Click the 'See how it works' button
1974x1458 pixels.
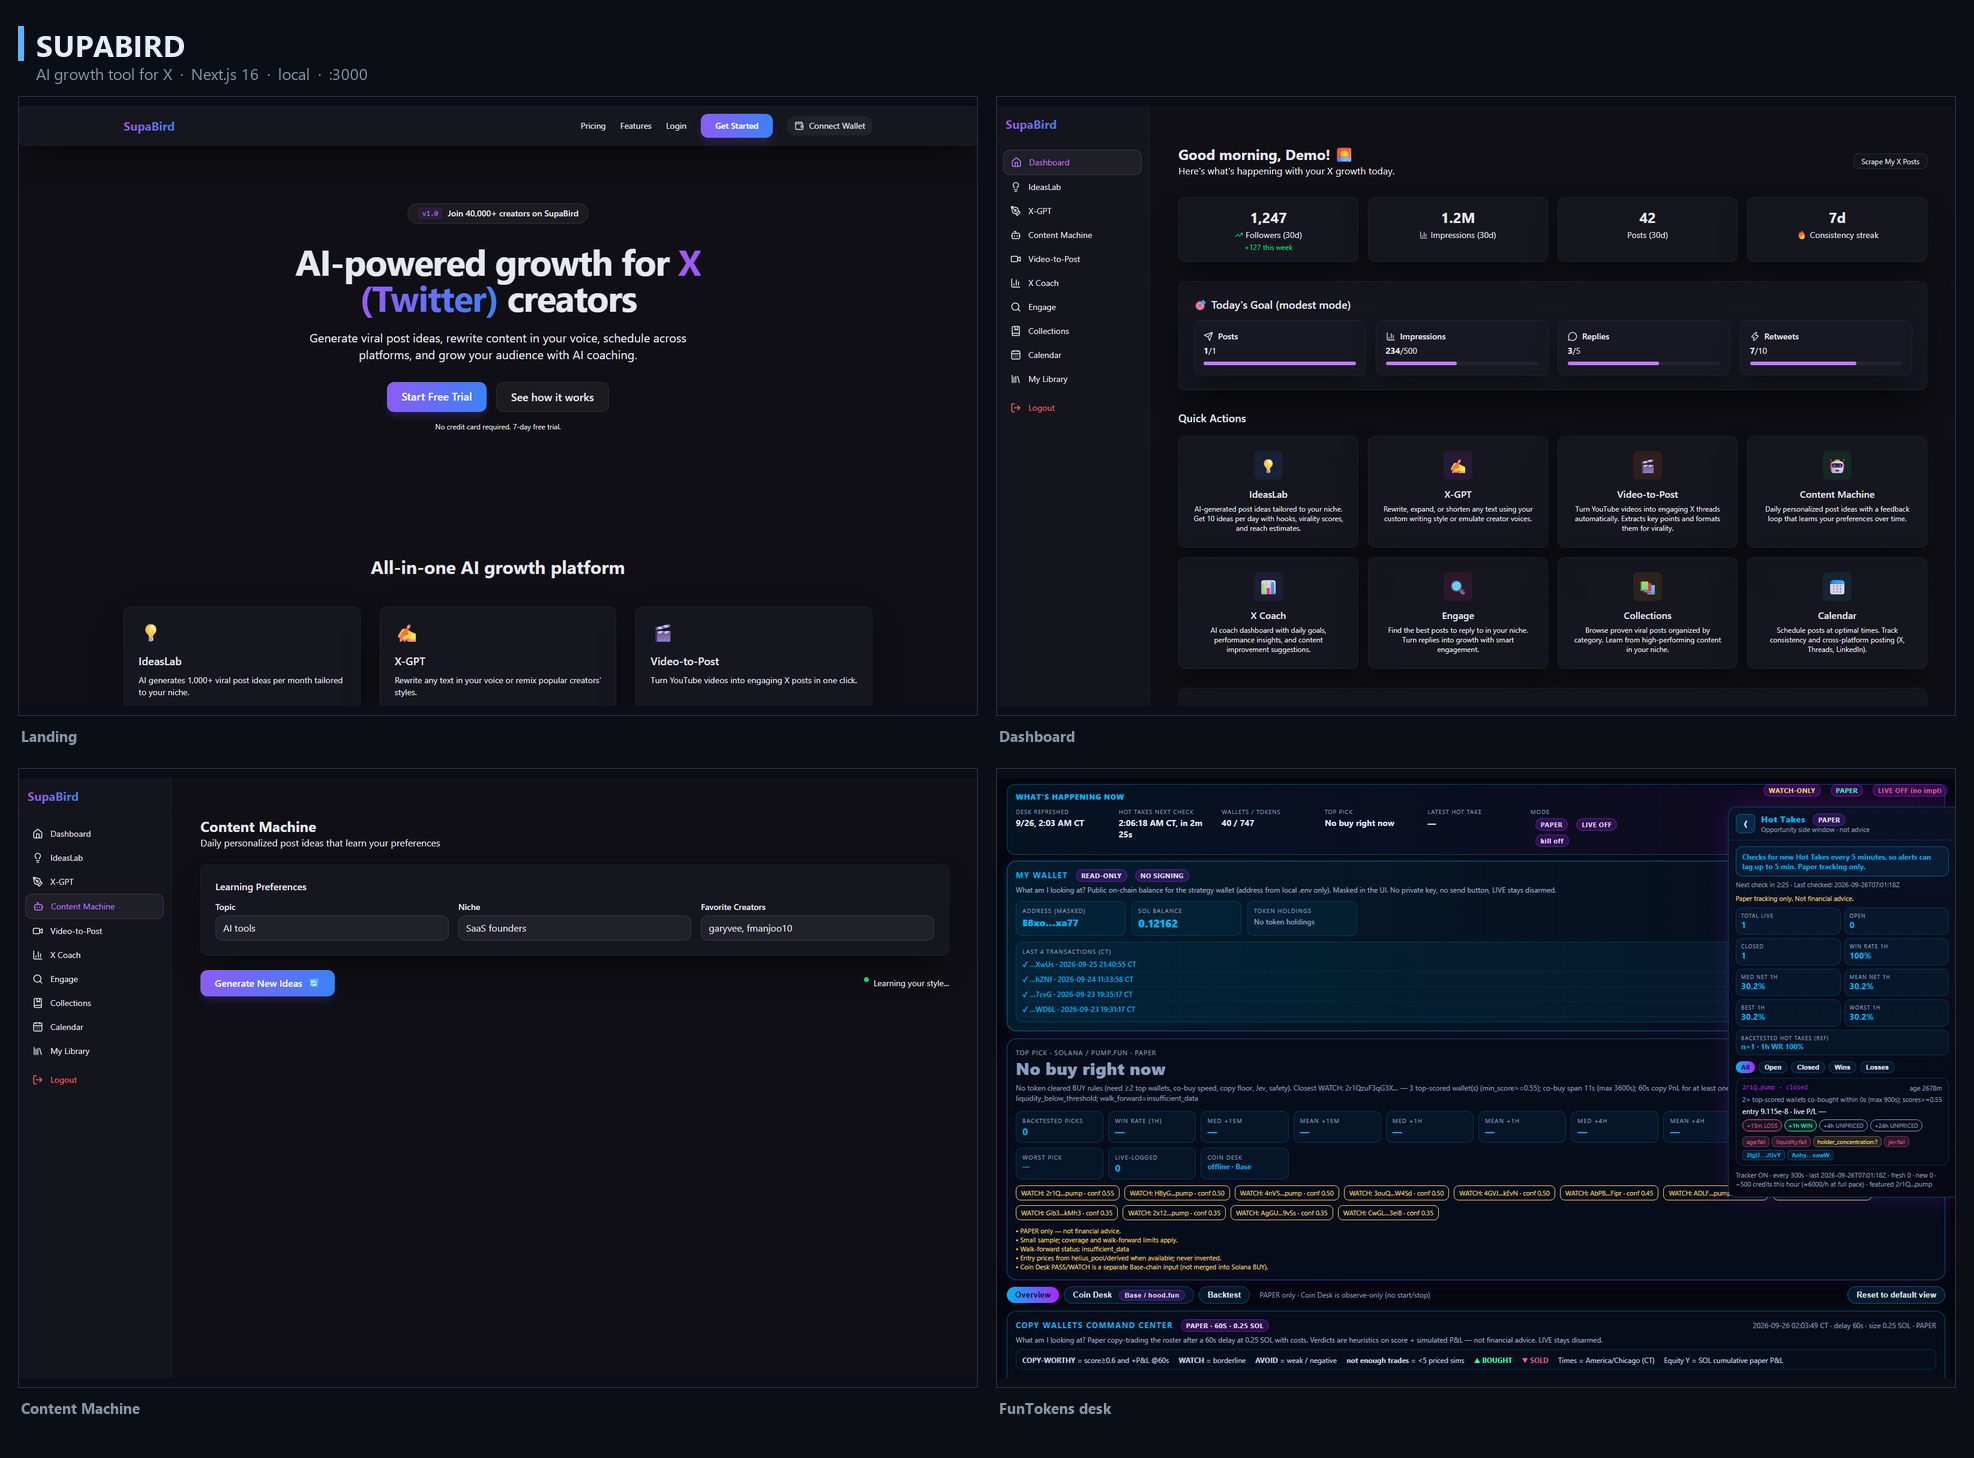[x=552, y=397]
